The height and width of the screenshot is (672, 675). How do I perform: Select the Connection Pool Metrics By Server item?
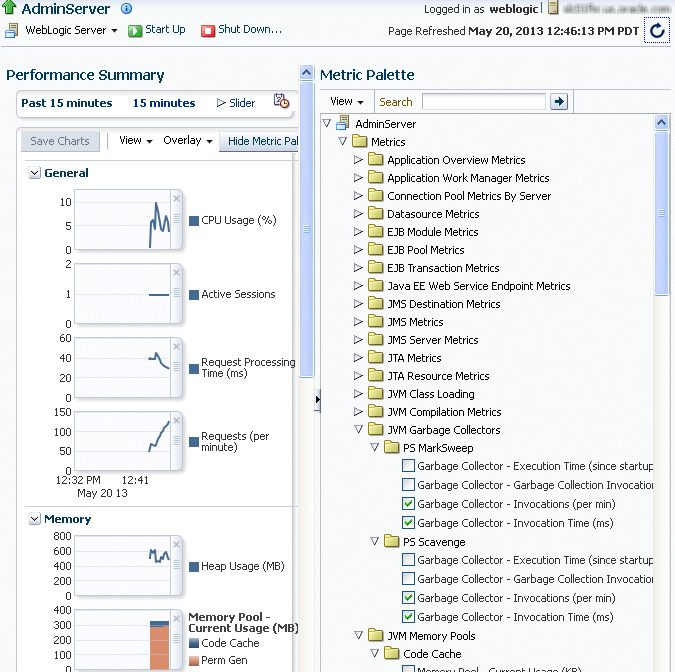point(469,196)
